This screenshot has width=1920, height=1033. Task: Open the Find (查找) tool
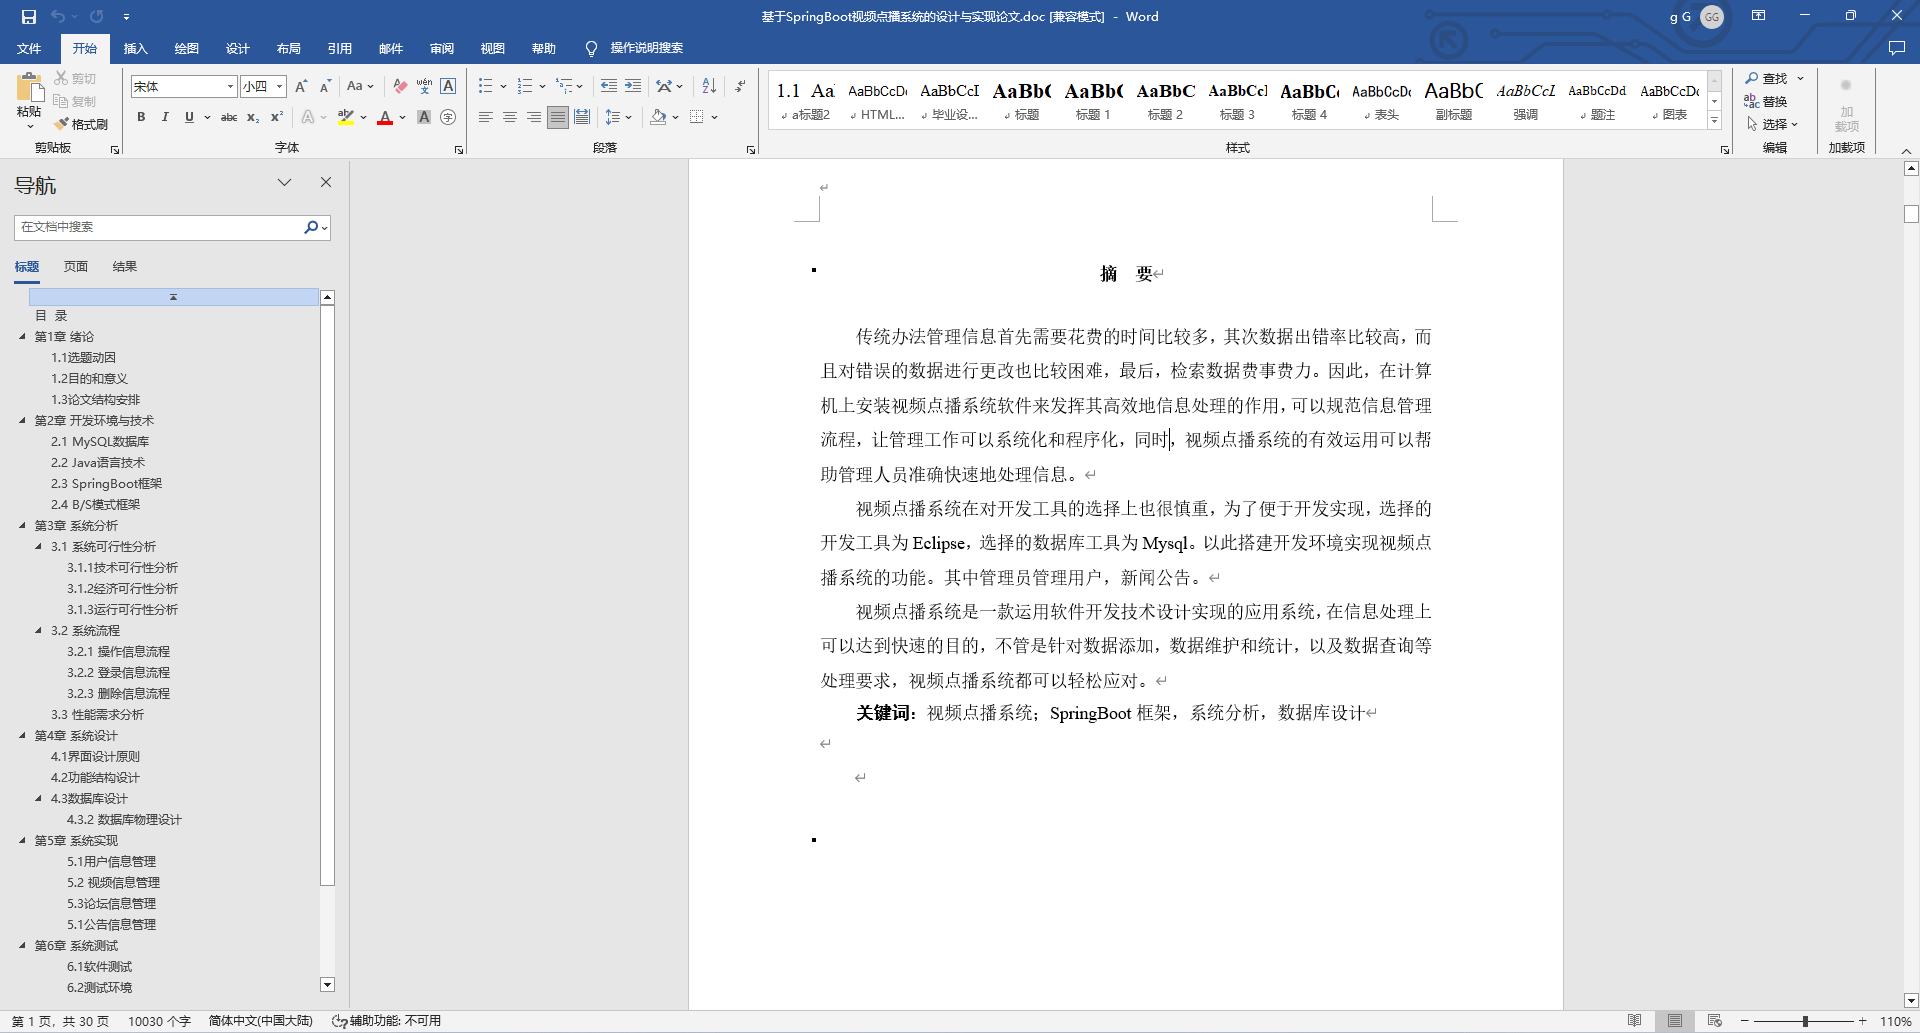tap(1767, 78)
